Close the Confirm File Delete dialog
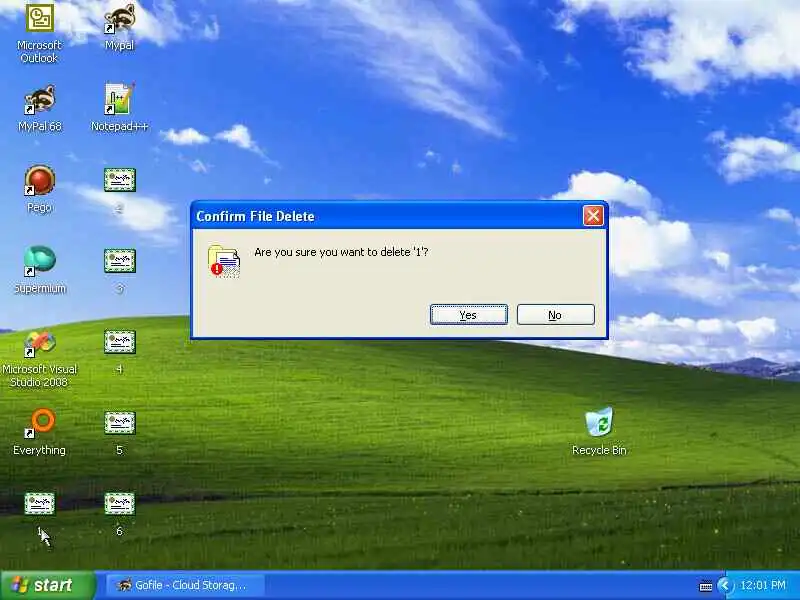Screen dimensions: 800x600 coord(593,216)
